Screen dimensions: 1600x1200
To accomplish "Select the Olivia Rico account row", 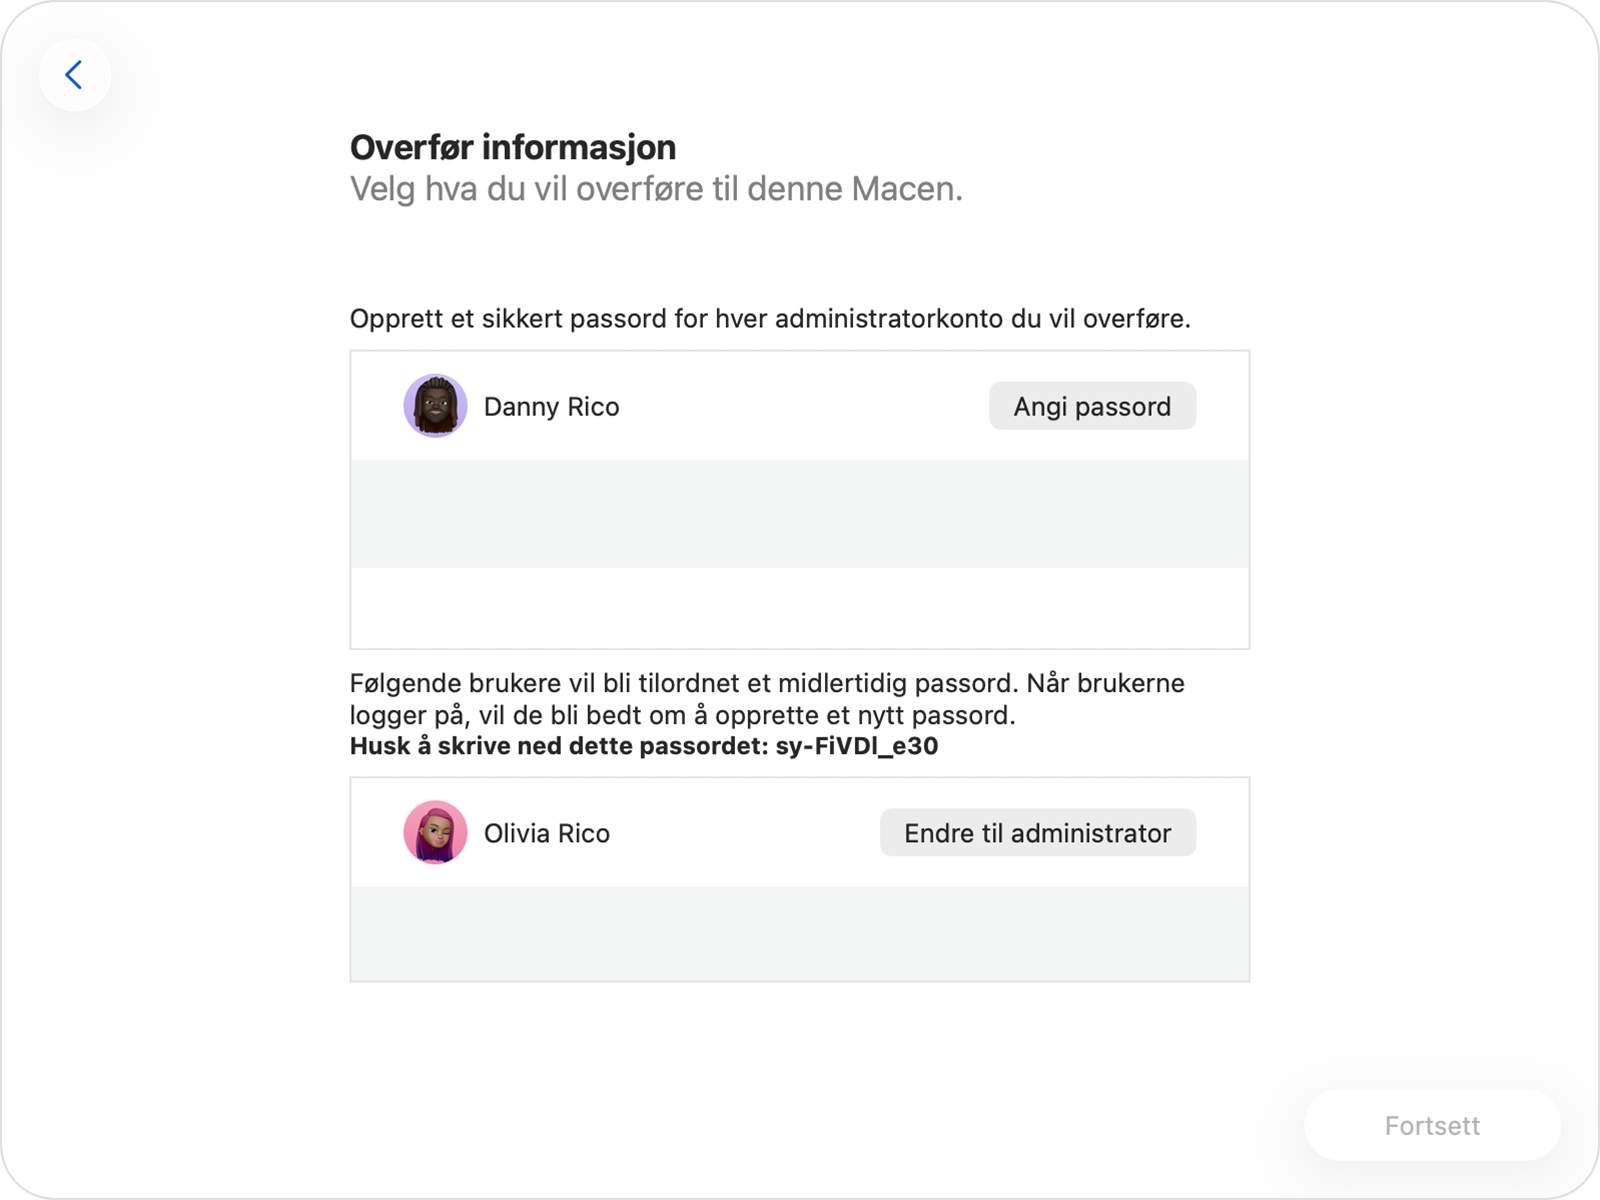I will point(700,832).
